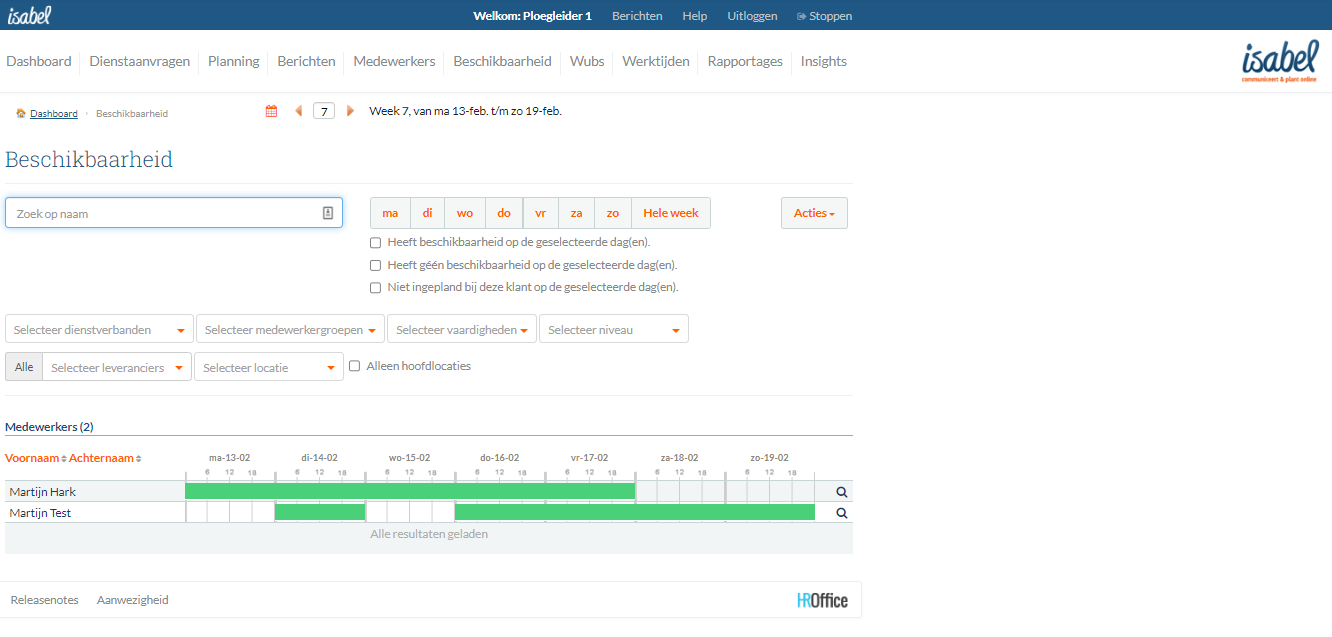Go to previous week with left arrow
Image resolution: width=1332 pixels, height=637 pixels.
click(298, 111)
